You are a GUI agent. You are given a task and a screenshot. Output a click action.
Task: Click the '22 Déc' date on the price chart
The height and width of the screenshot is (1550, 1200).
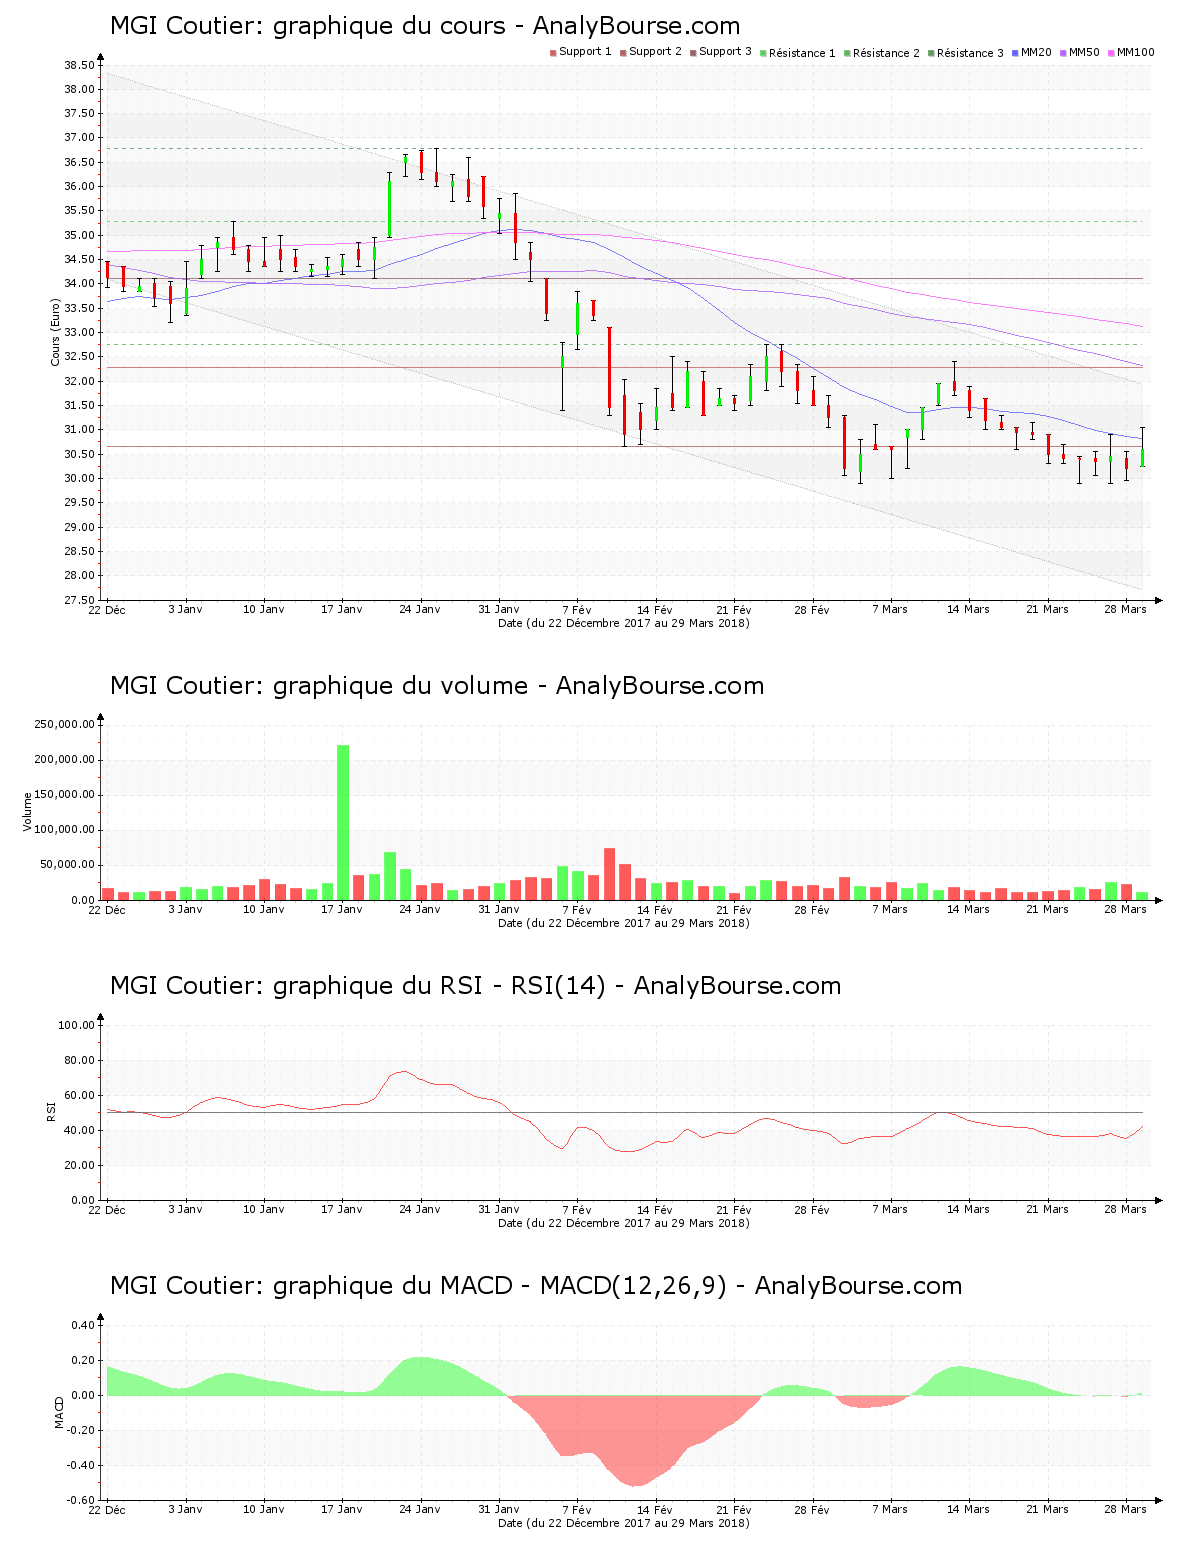point(107,609)
